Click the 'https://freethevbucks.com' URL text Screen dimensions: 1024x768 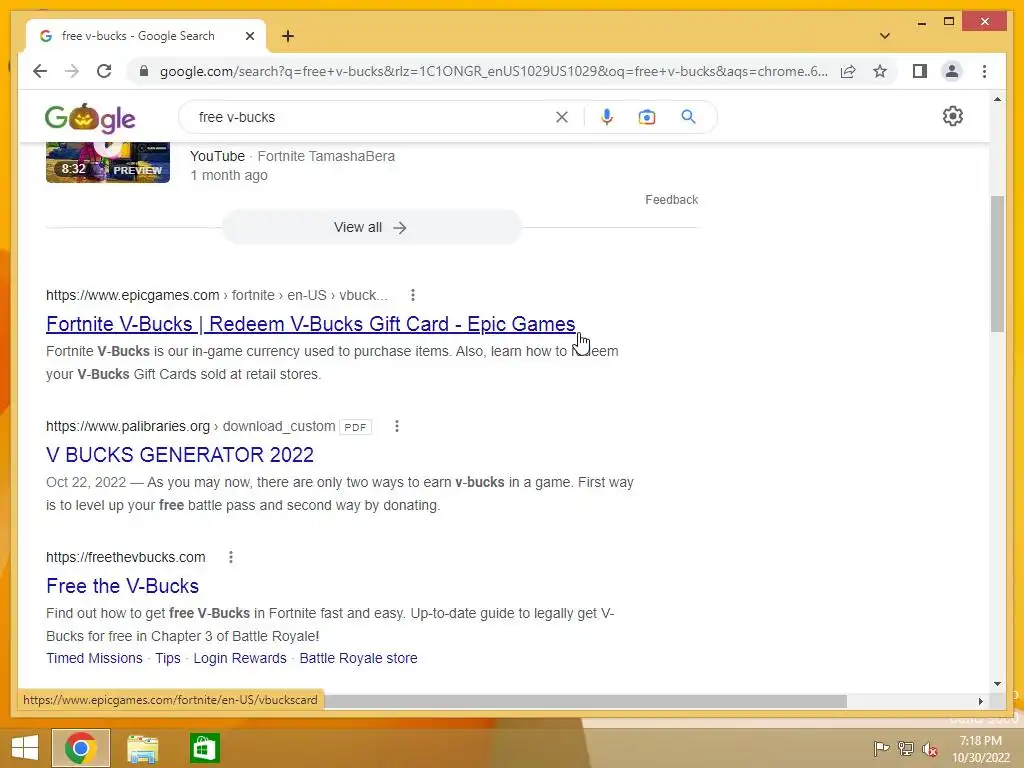click(125, 557)
